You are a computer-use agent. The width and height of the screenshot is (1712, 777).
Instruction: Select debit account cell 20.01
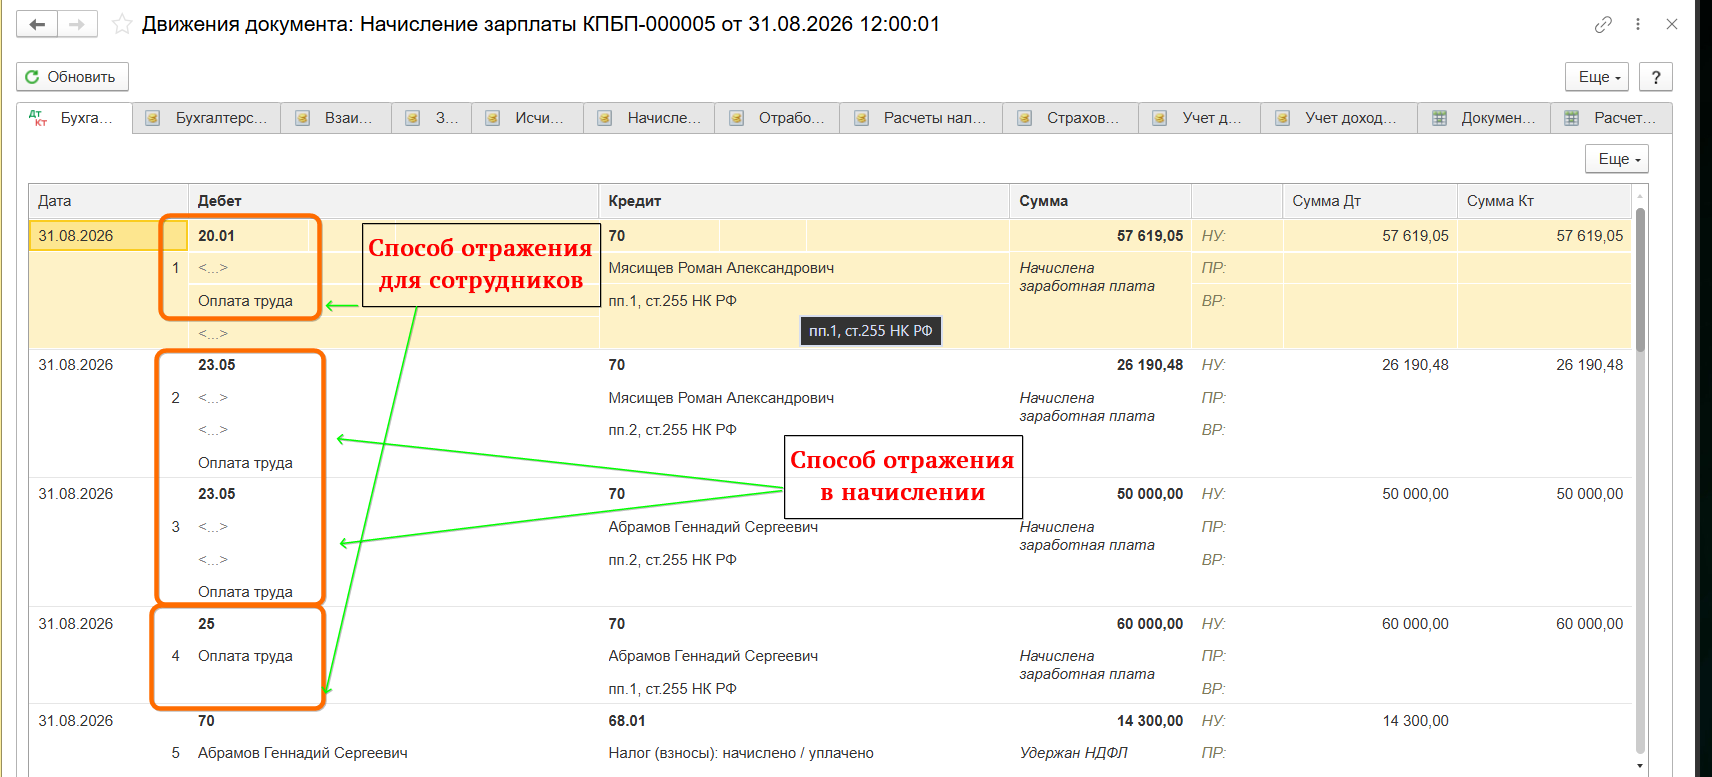click(x=217, y=236)
